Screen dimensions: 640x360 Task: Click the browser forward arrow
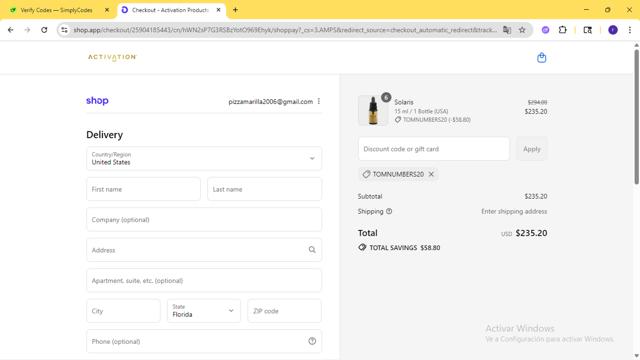pos(27,30)
